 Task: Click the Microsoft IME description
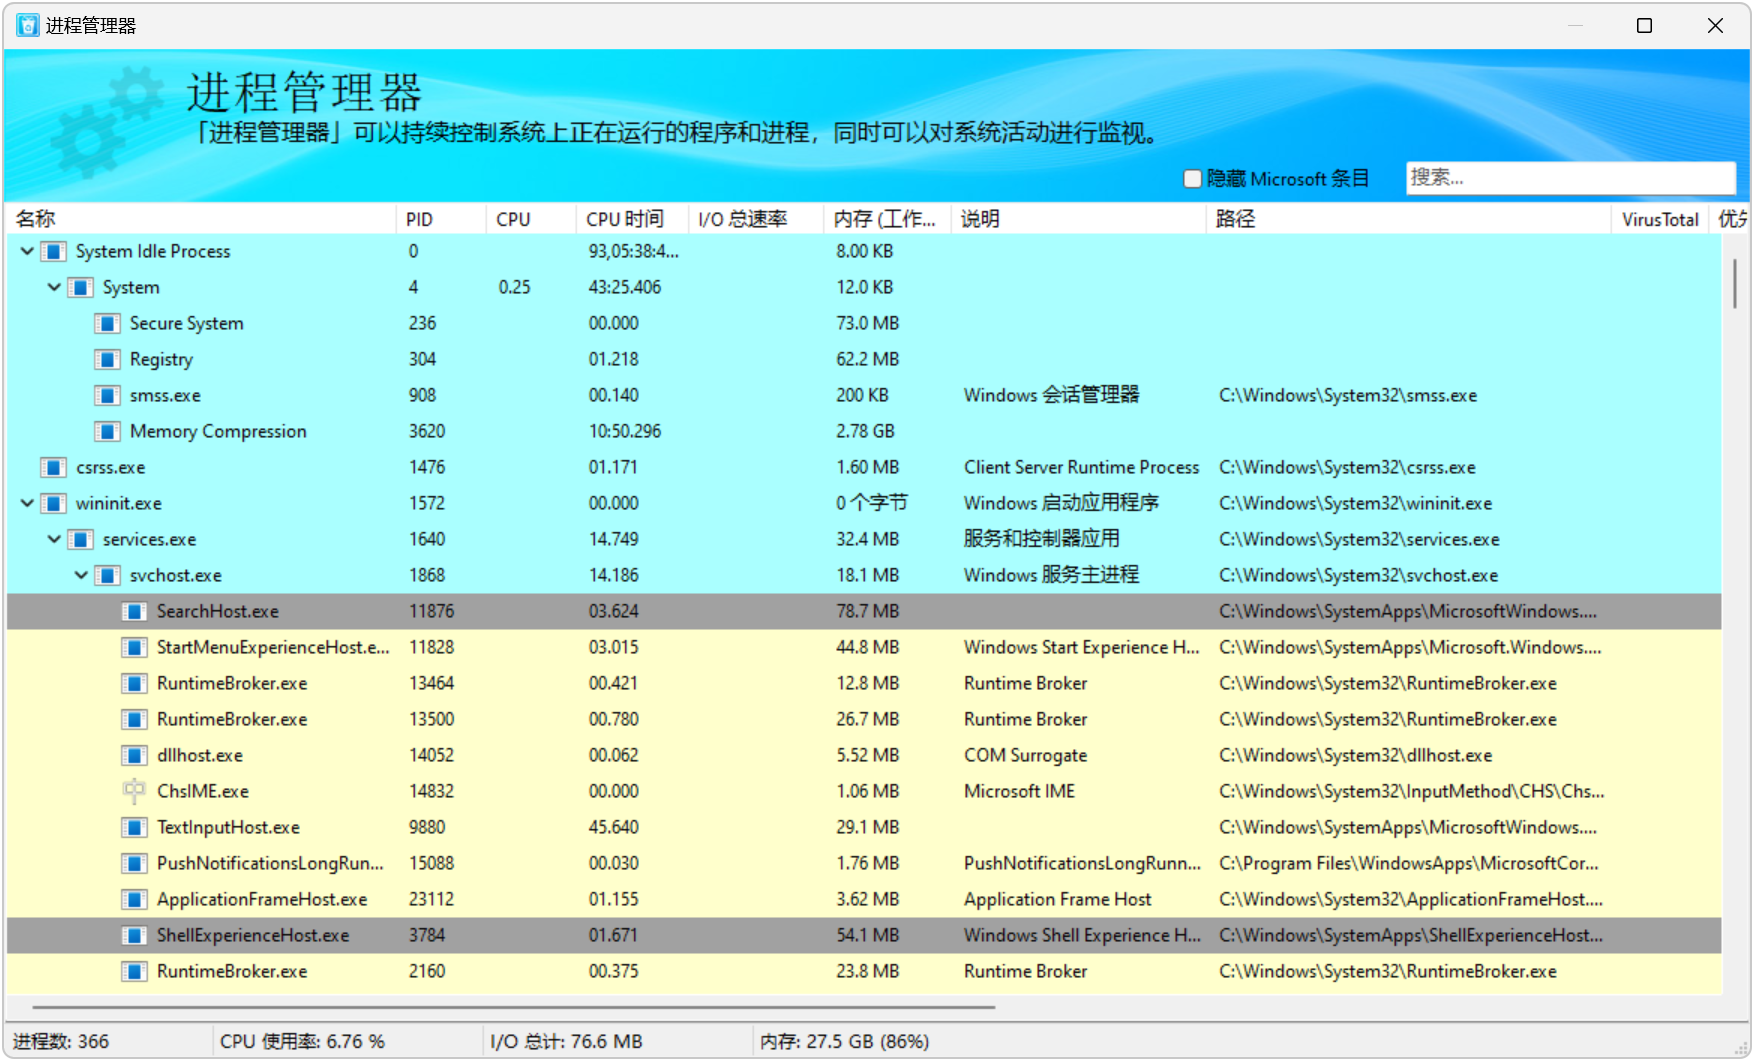[1019, 791]
